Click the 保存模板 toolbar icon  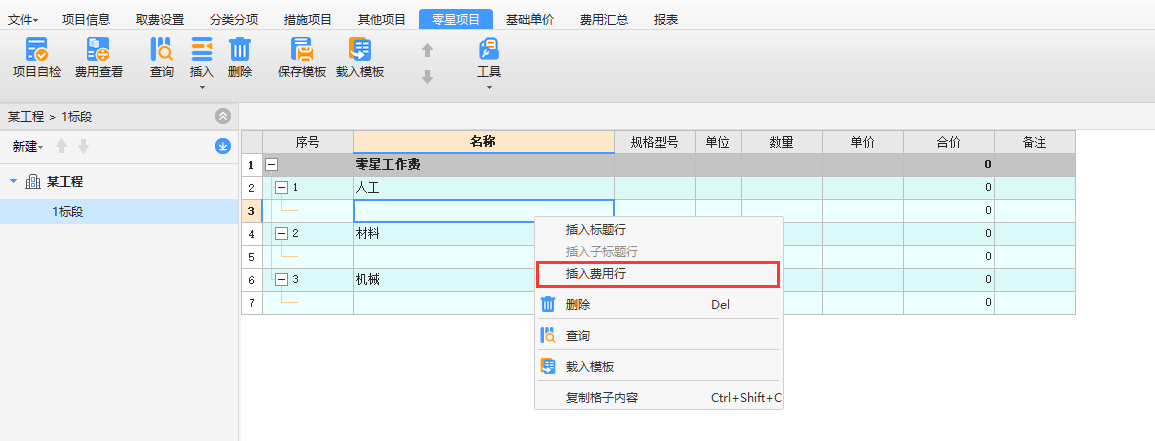click(x=302, y=51)
